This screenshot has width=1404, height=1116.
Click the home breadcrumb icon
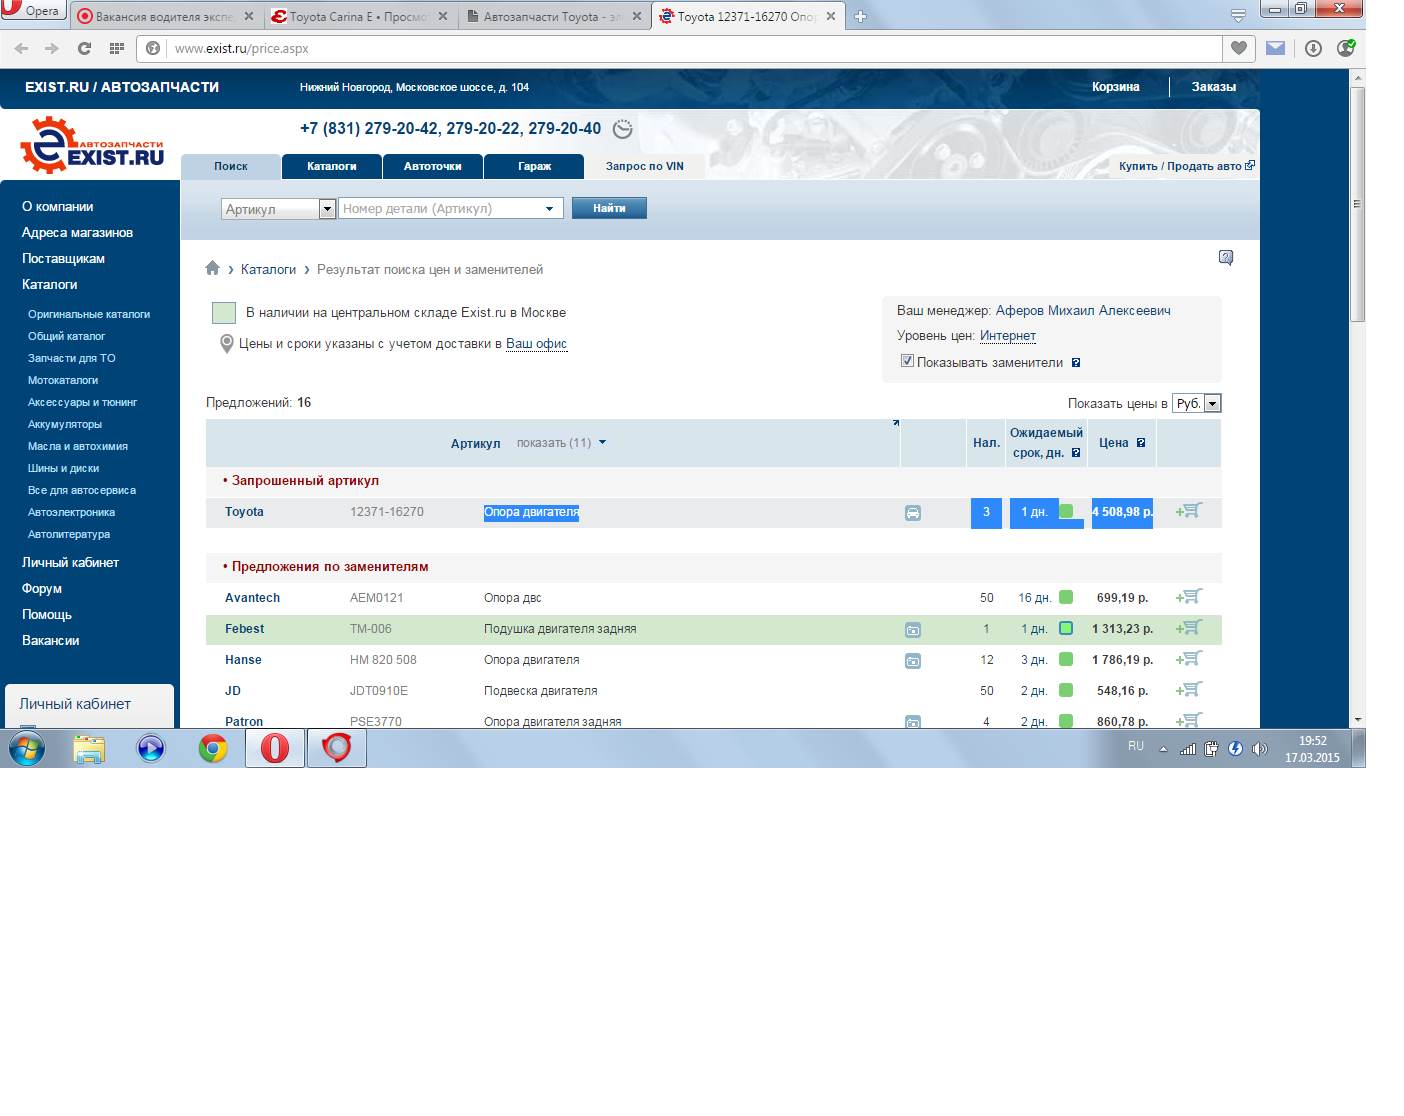[x=212, y=268]
